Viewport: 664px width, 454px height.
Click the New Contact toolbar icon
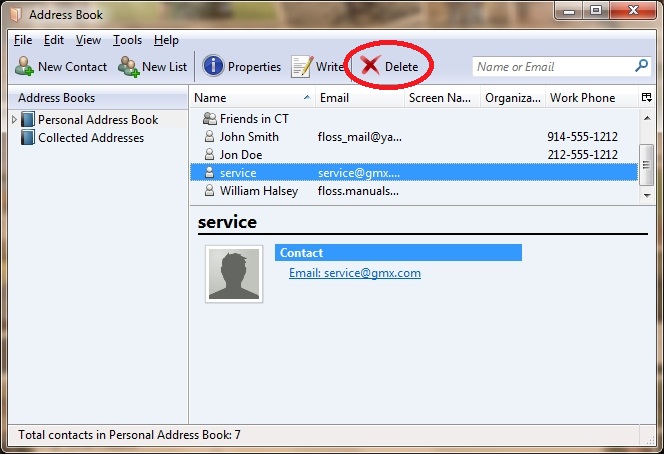(x=24, y=66)
